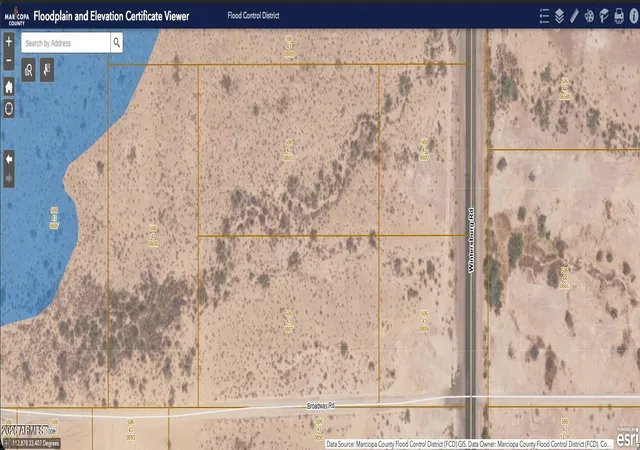Open the About info panel
Viewport: 640px width, 450px height.
634,16
